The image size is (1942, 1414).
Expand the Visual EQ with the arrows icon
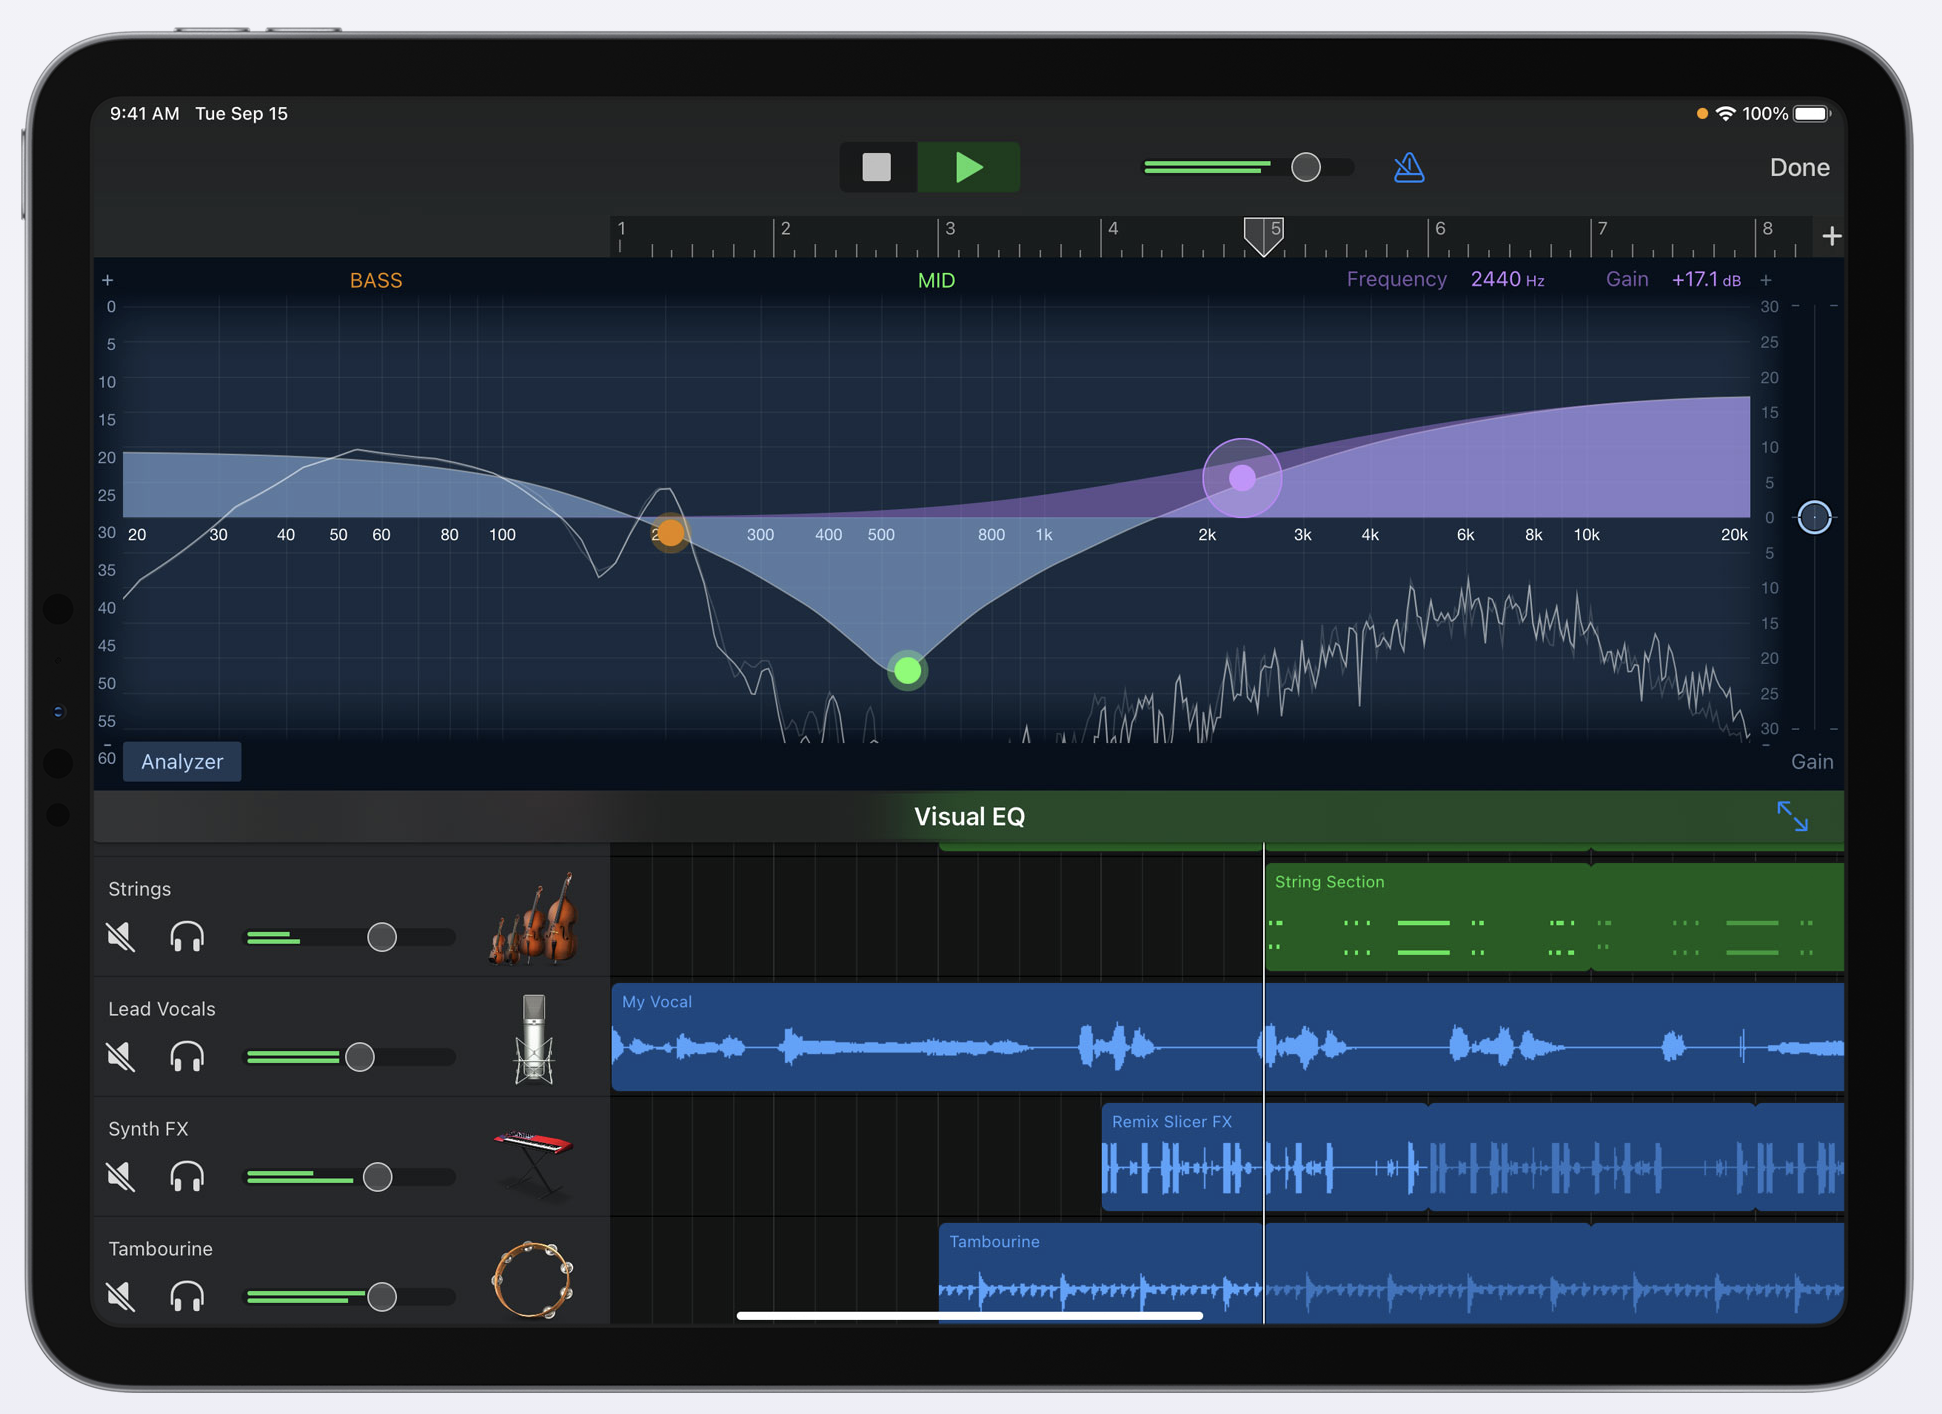(1792, 817)
